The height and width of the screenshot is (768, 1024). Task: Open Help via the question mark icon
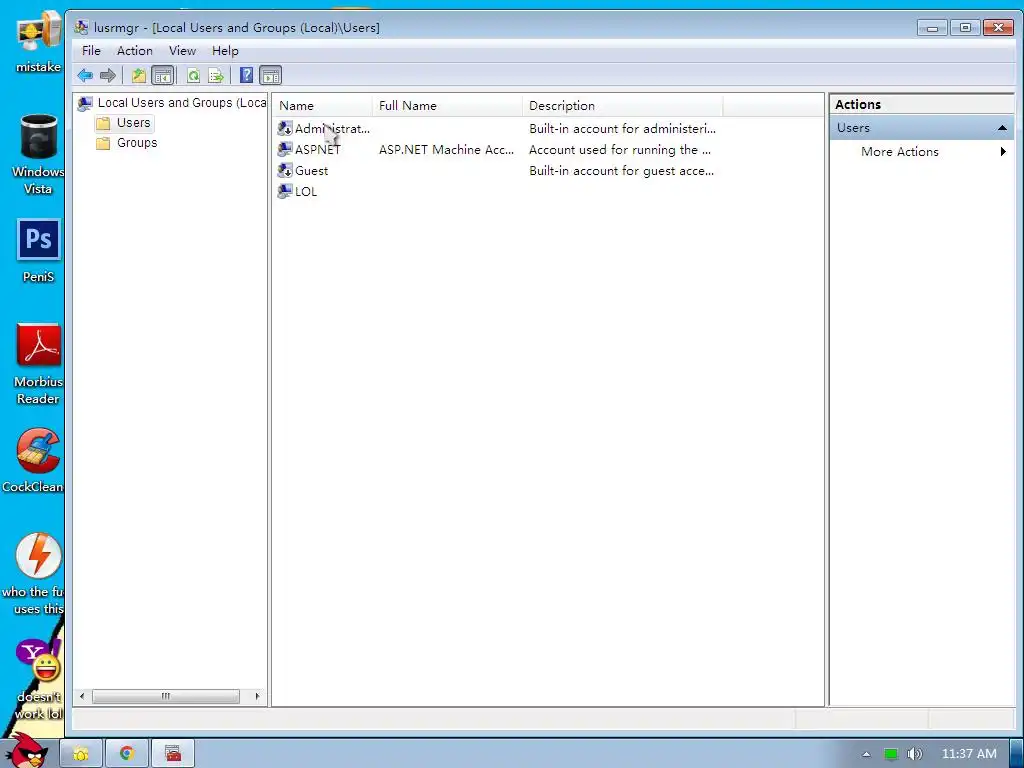[x=246, y=76]
